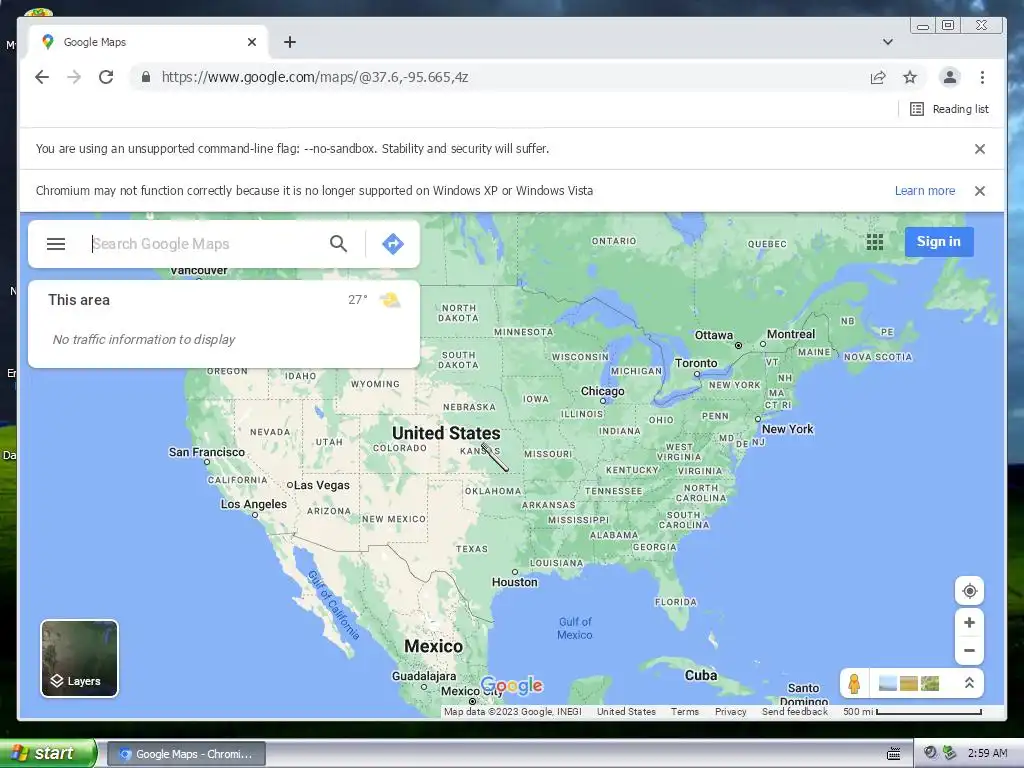The width and height of the screenshot is (1024, 768).
Task: Open the tab search dropdown arrow
Action: click(x=888, y=42)
